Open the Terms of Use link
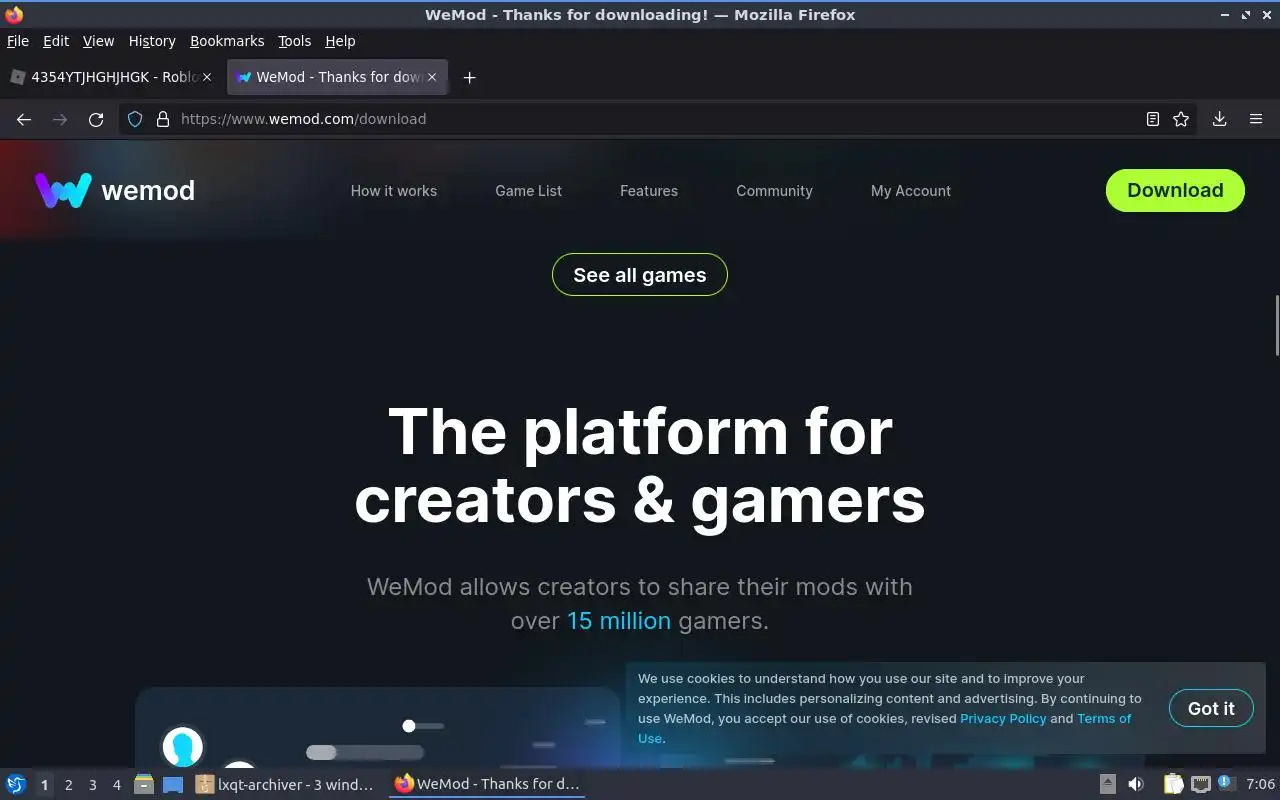 tap(1104, 718)
